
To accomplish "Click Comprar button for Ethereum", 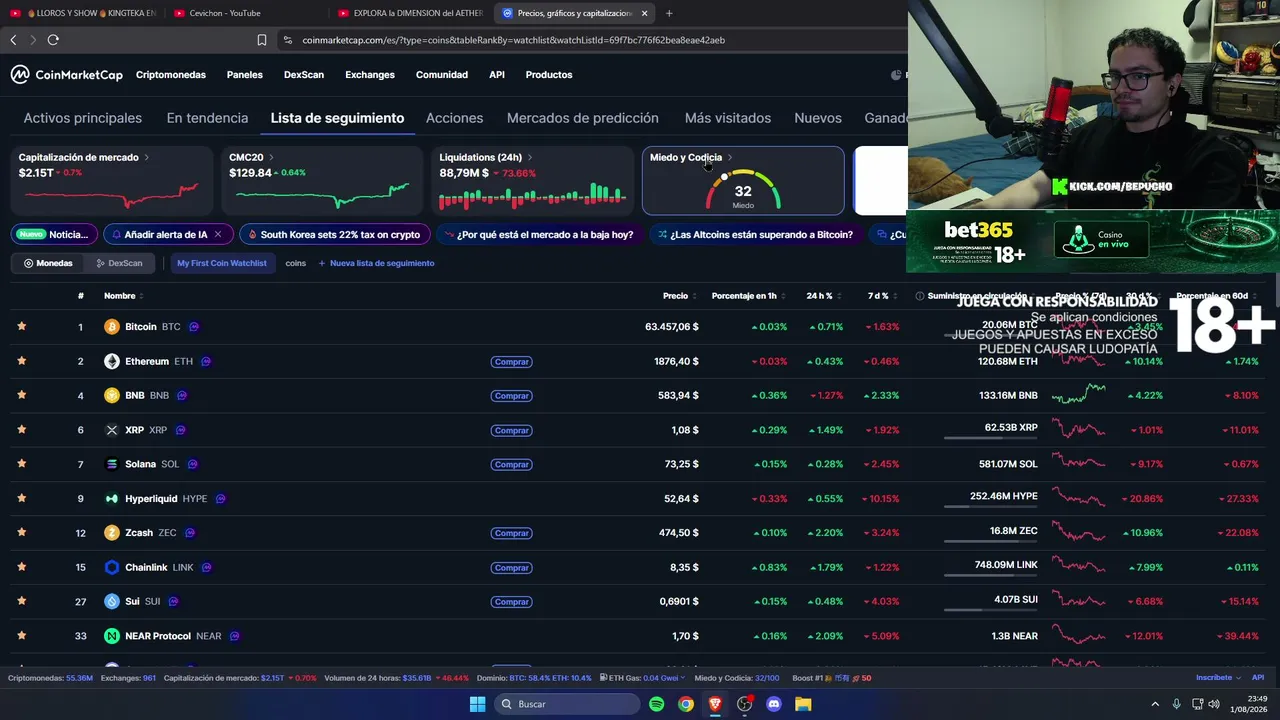I will (511, 362).
